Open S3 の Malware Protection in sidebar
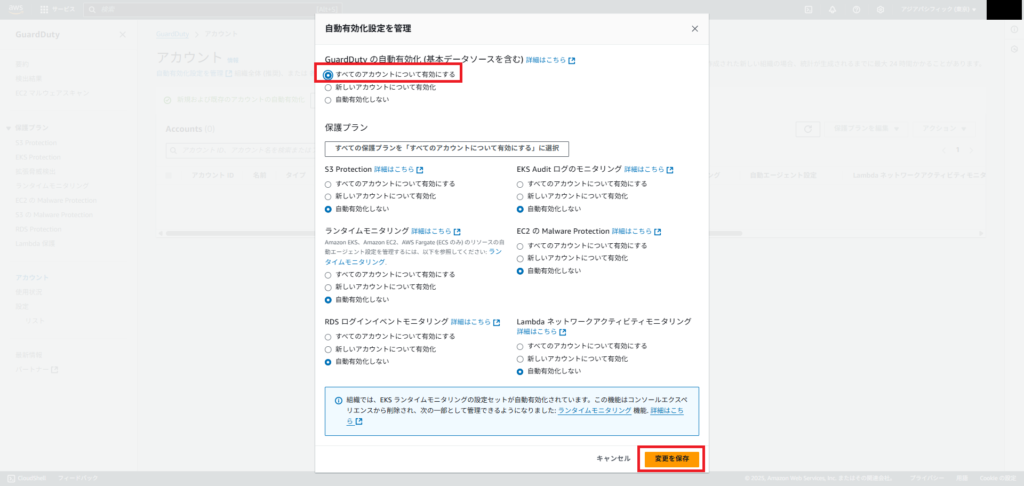Viewport: 1024px width, 486px height. coord(54,215)
